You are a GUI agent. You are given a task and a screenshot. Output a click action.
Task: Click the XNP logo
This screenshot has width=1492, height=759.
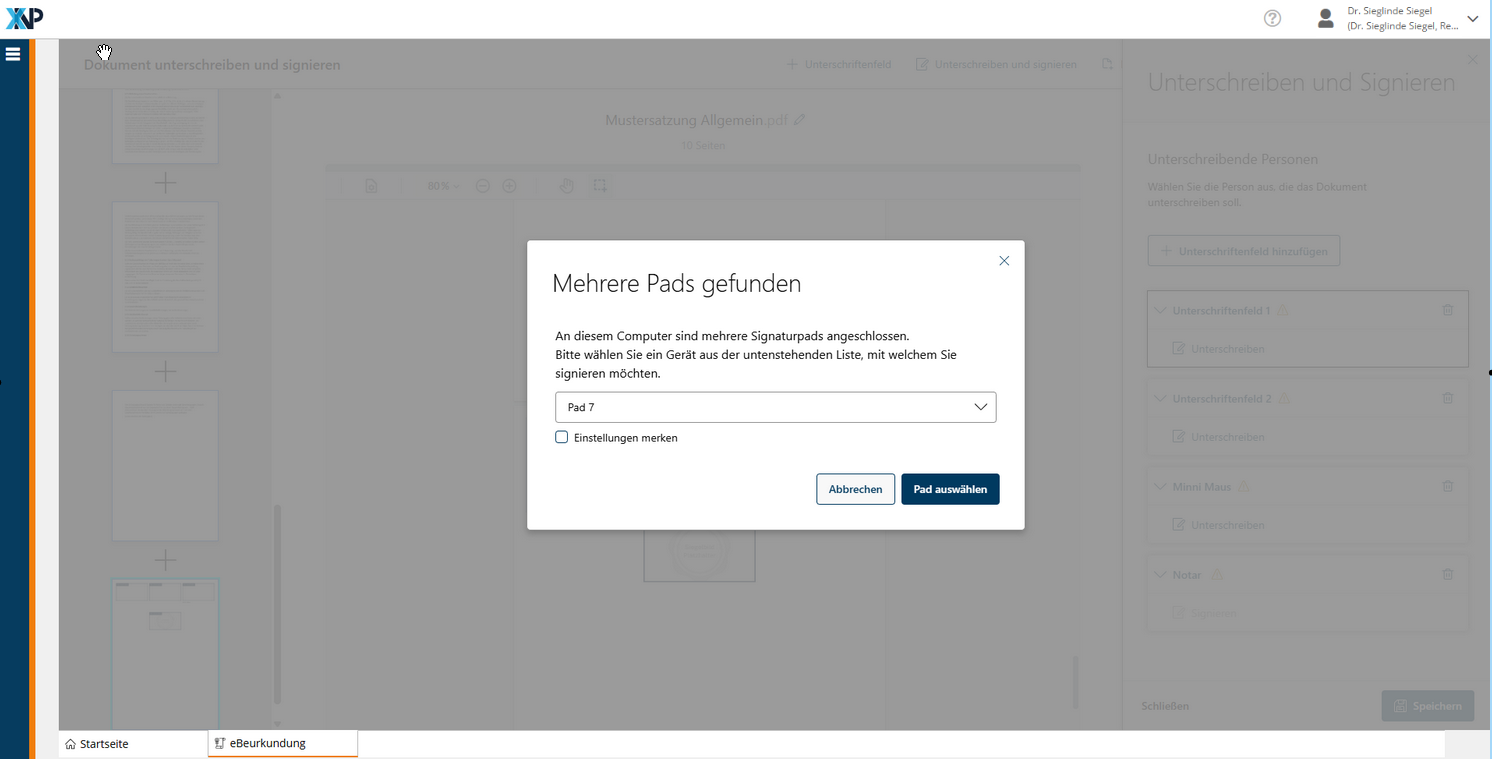pyautogui.click(x=24, y=18)
